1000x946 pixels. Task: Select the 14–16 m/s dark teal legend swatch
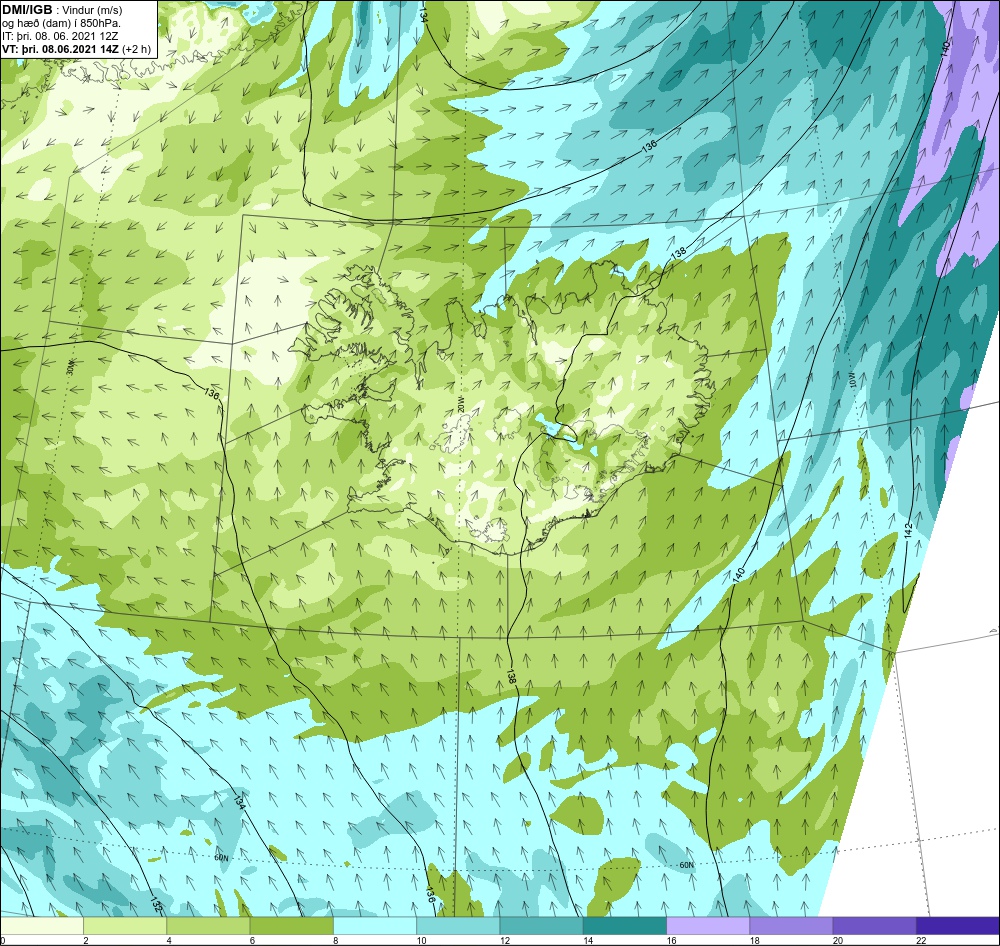[624, 925]
